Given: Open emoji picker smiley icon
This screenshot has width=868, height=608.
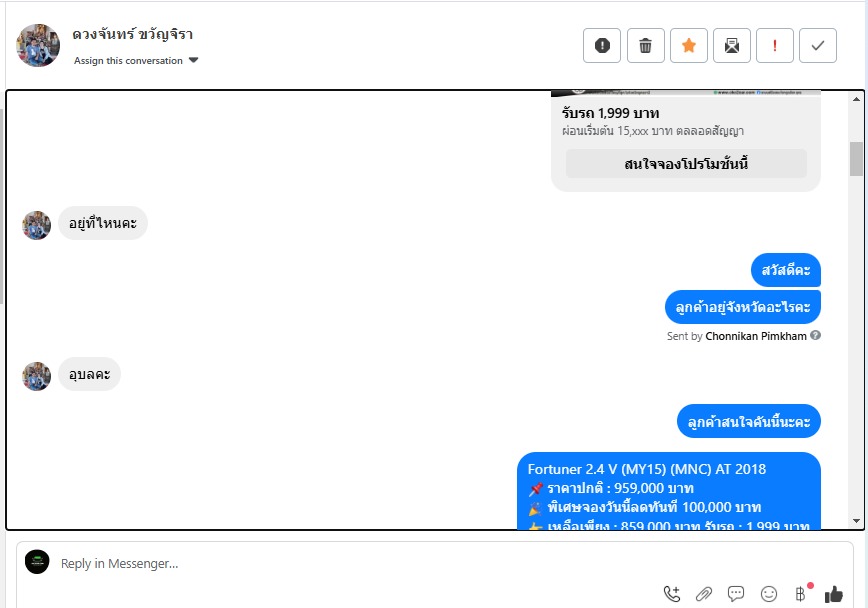Looking at the screenshot, I should click(x=769, y=594).
